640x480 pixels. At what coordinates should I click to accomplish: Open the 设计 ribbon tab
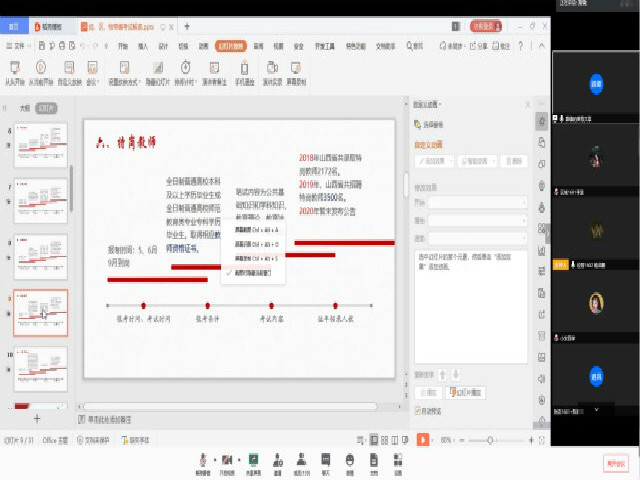coord(163,46)
